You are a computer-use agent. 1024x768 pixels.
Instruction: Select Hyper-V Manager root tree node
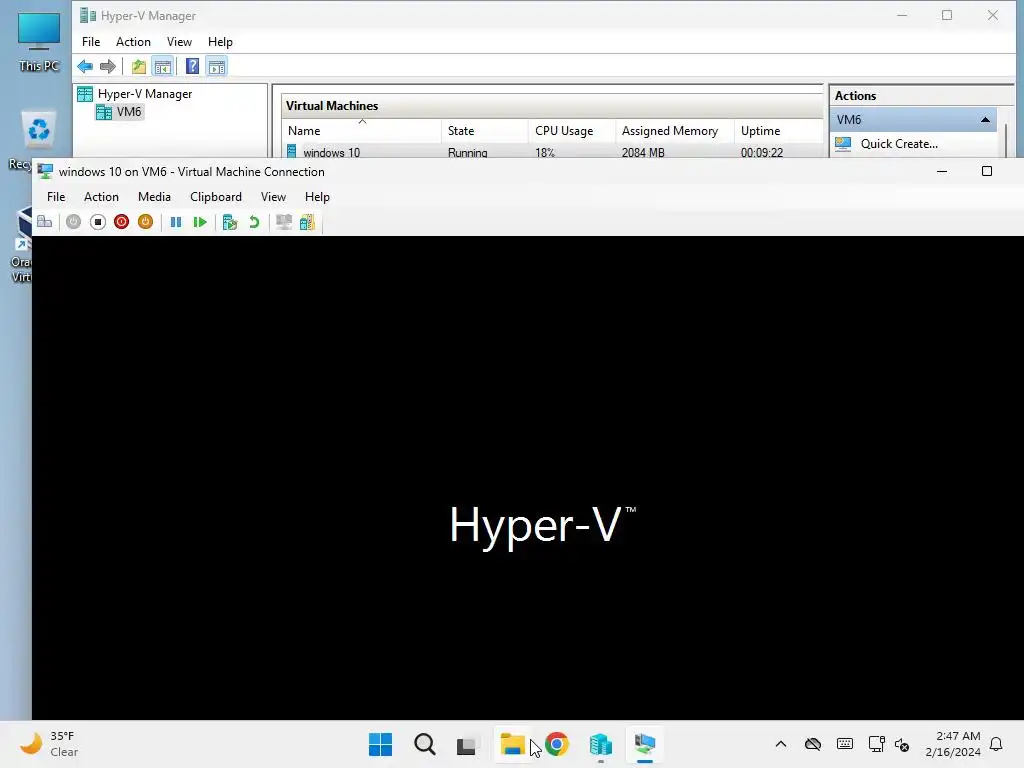tap(135, 94)
